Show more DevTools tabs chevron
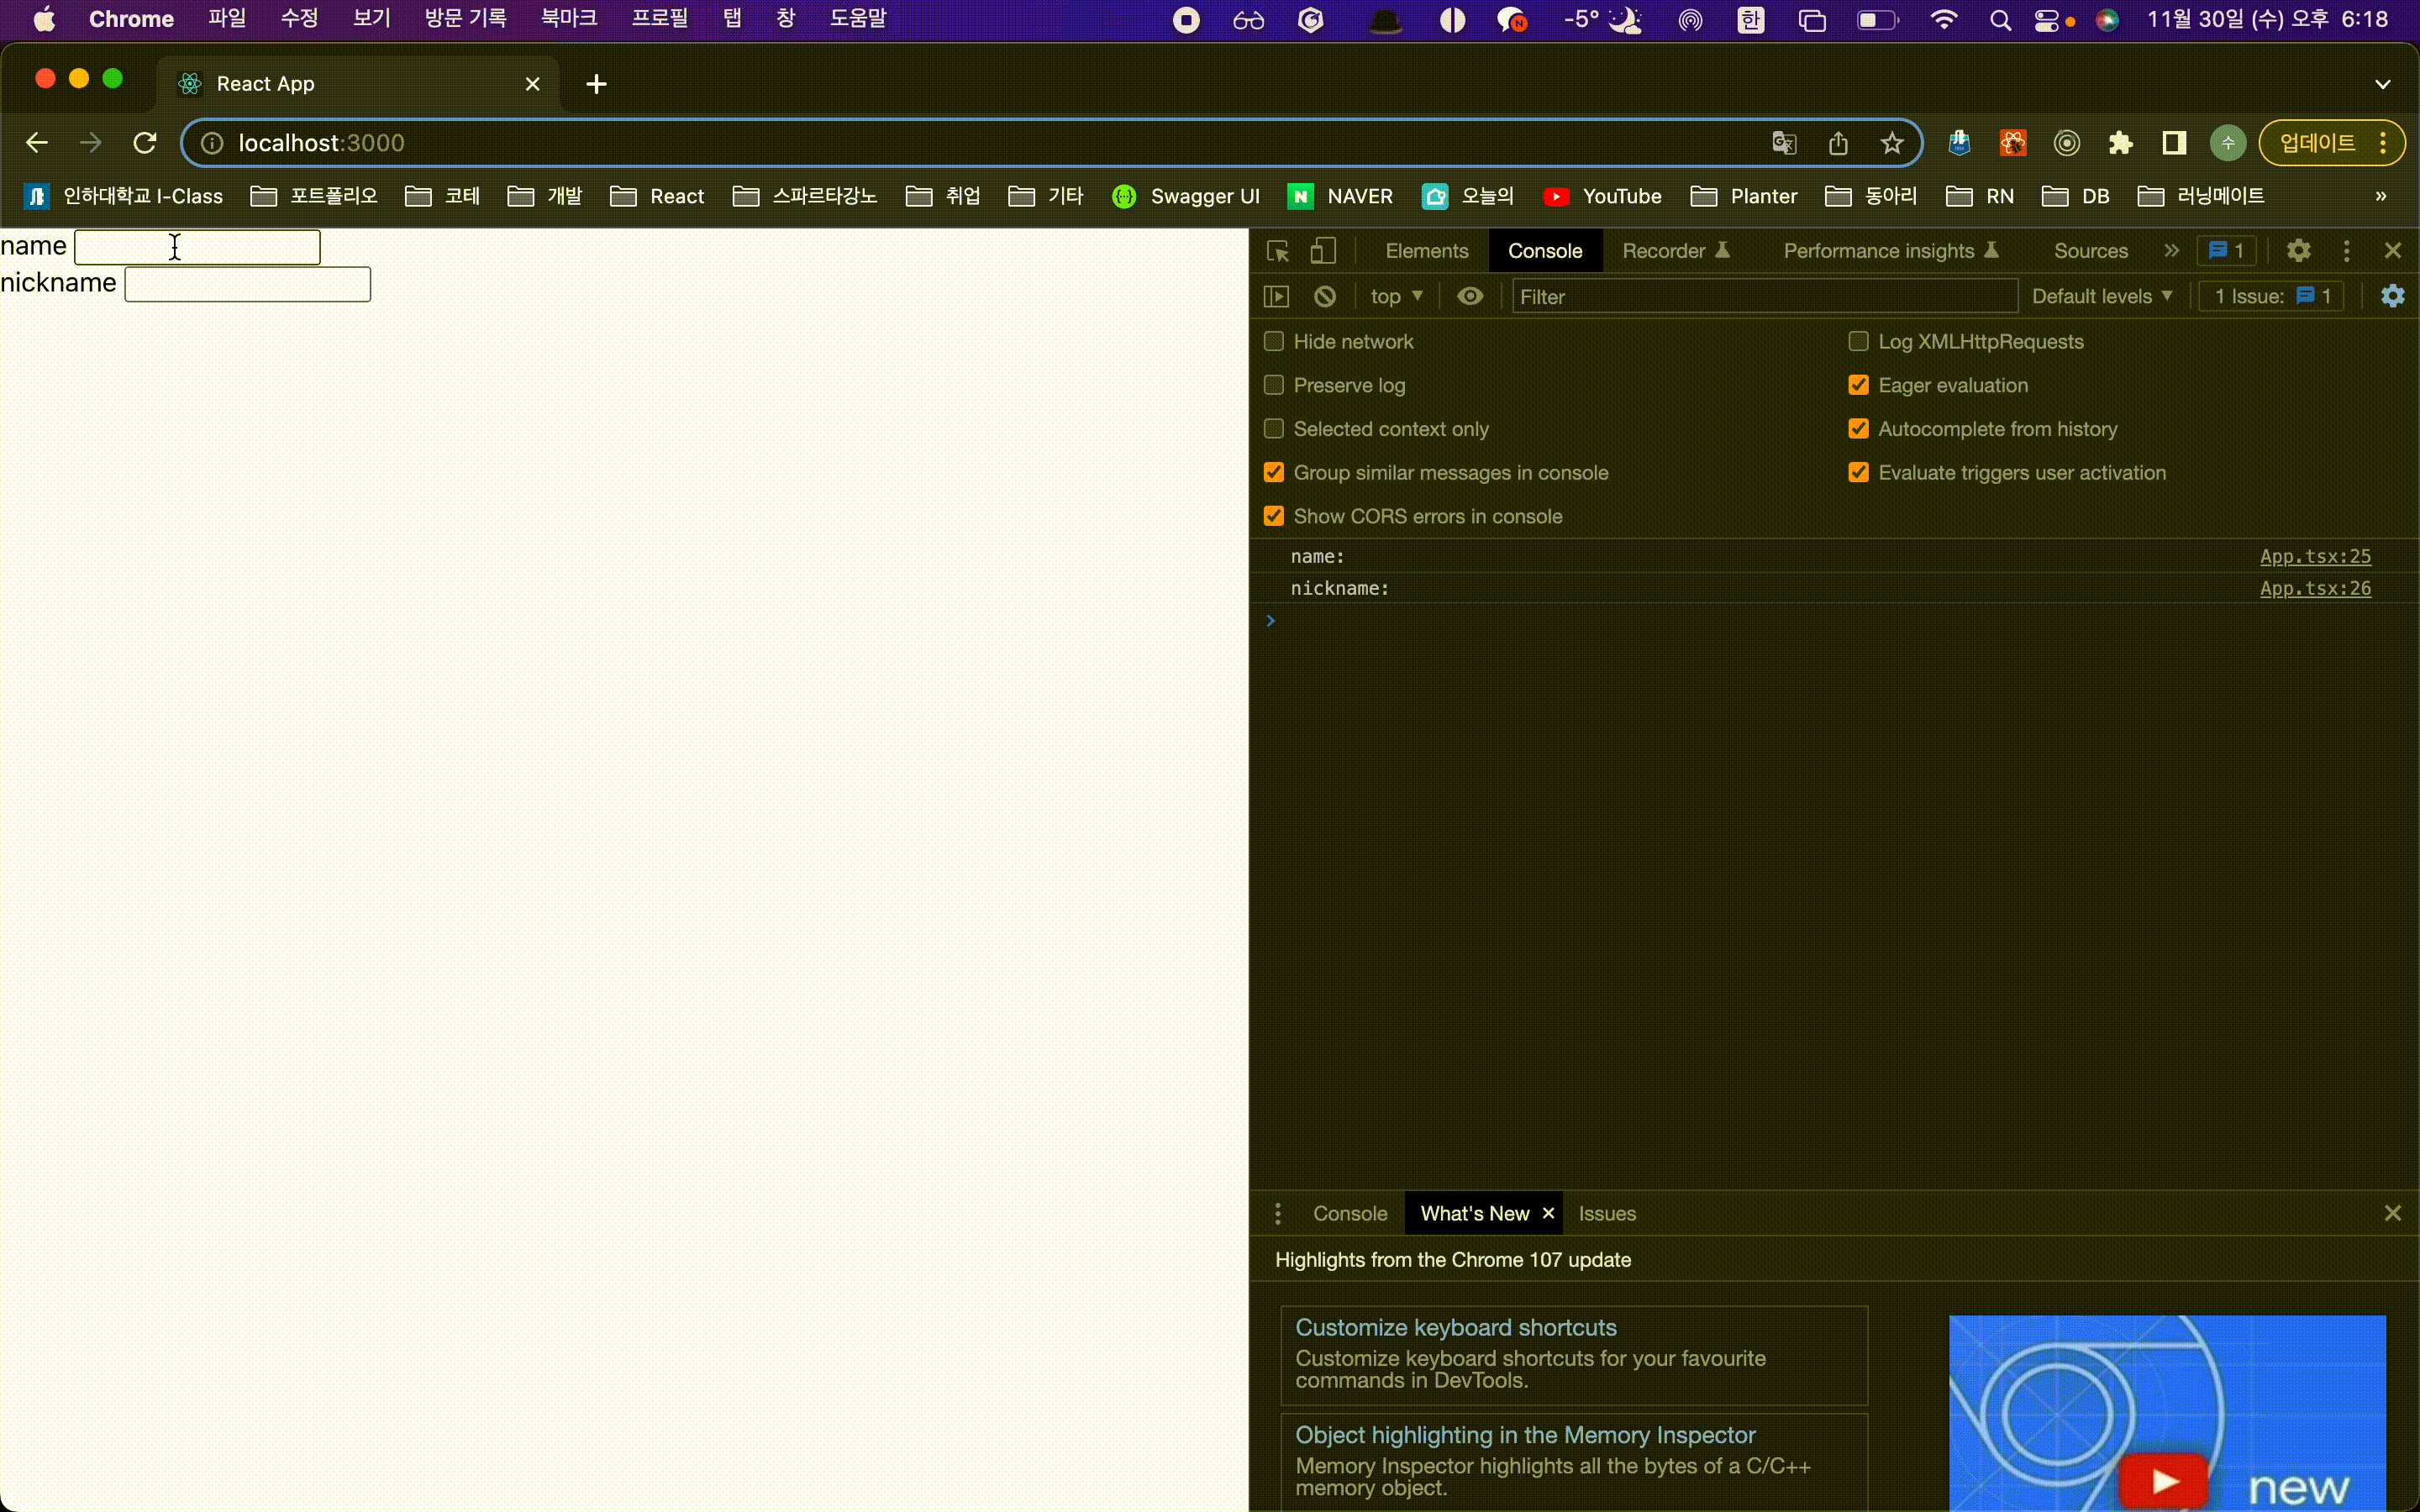The image size is (2420, 1512). (2171, 251)
